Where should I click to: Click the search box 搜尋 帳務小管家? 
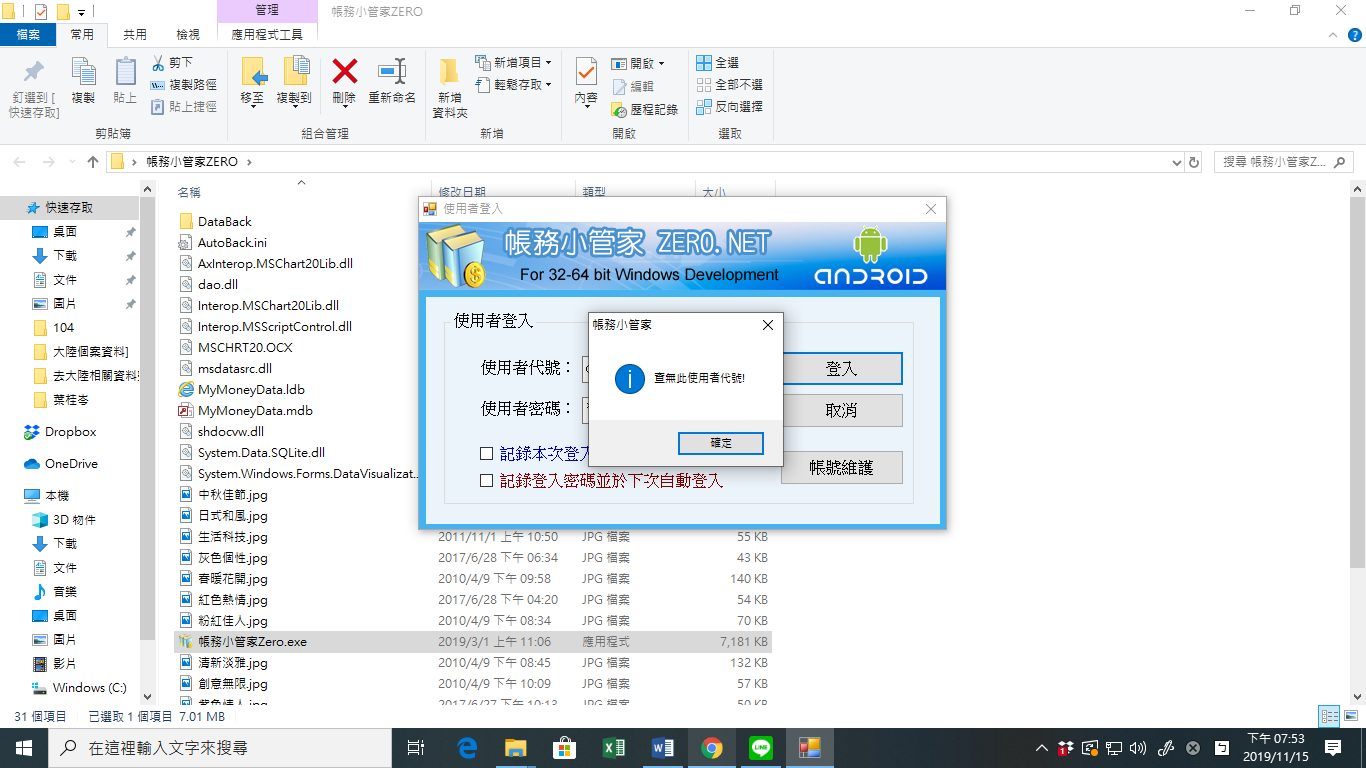click(1284, 162)
